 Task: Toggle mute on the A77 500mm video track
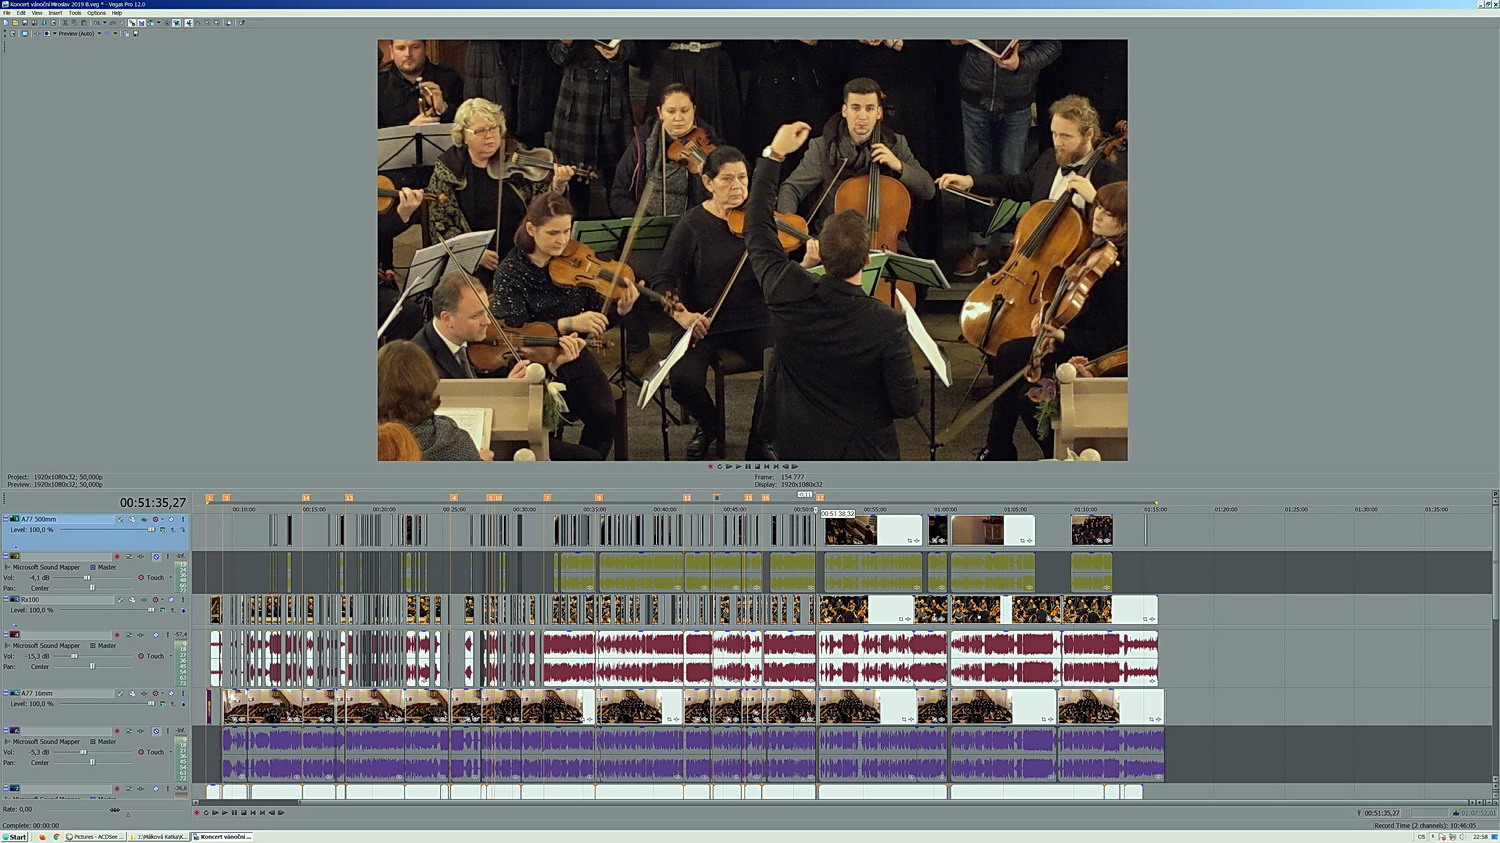click(171, 520)
